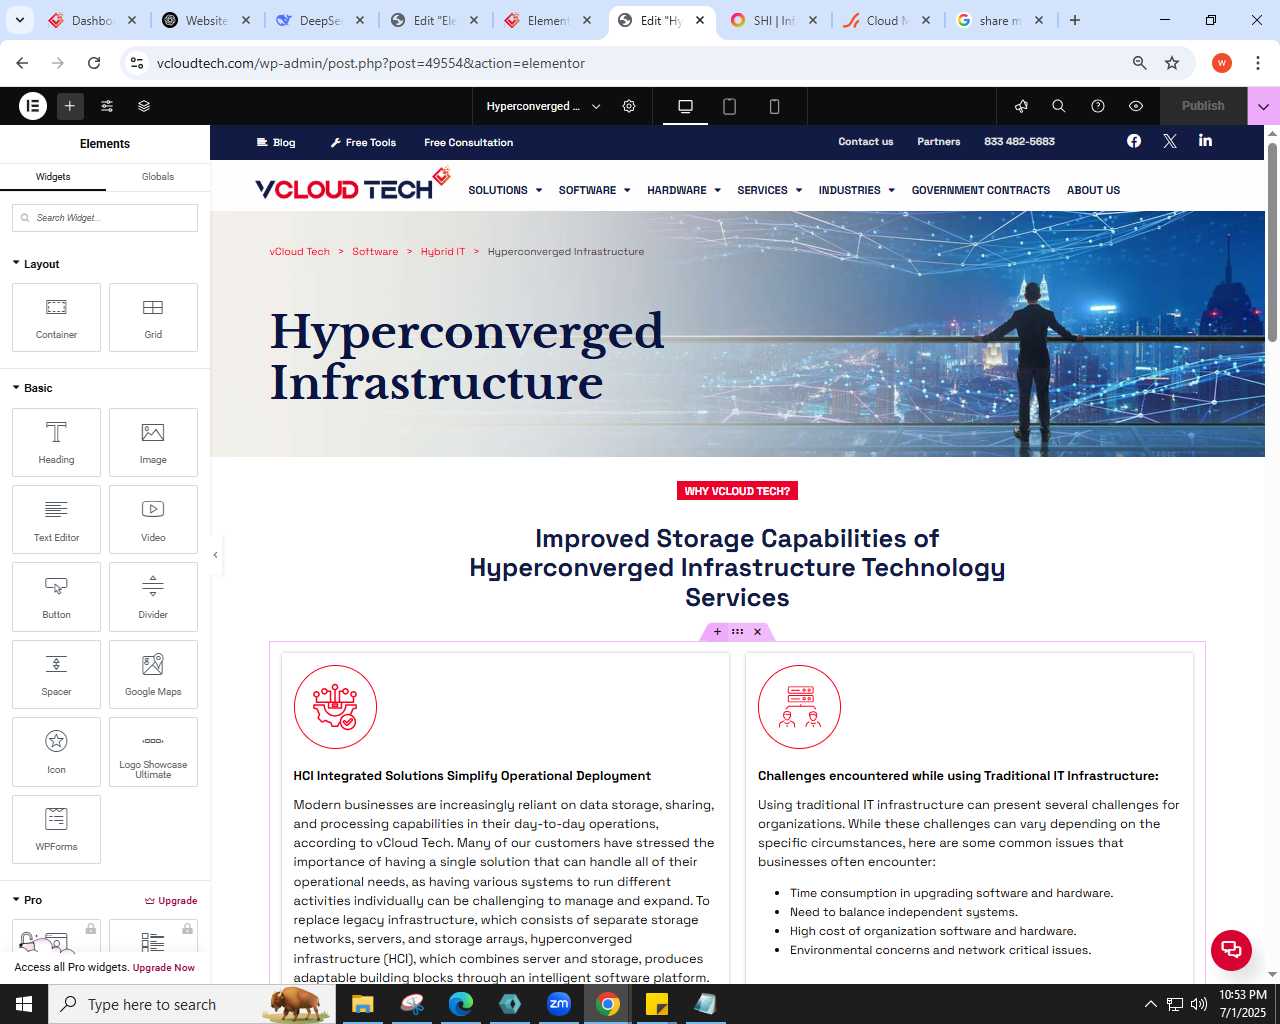The image size is (1280, 1024).
Task: Click the Upgrade Now link
Action: coord(164,968)
